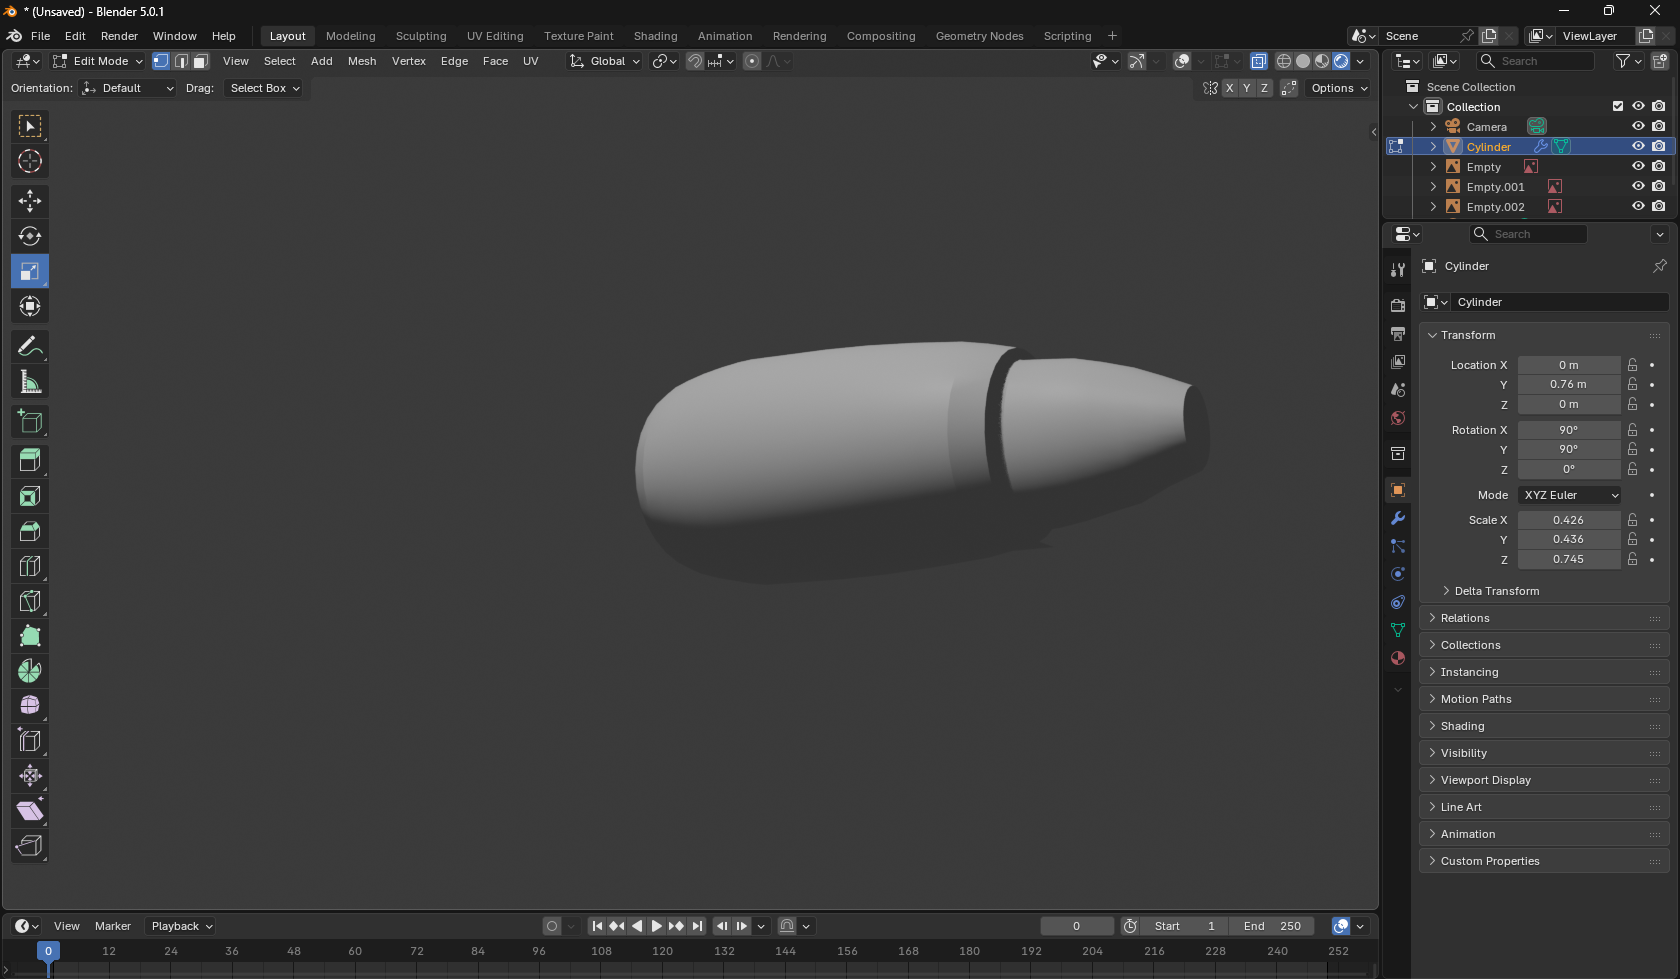Image resolution: width=1680 pixels, height=979 pixels.
Task: Select the Spin tool
Action: click(x=30, y=671)
